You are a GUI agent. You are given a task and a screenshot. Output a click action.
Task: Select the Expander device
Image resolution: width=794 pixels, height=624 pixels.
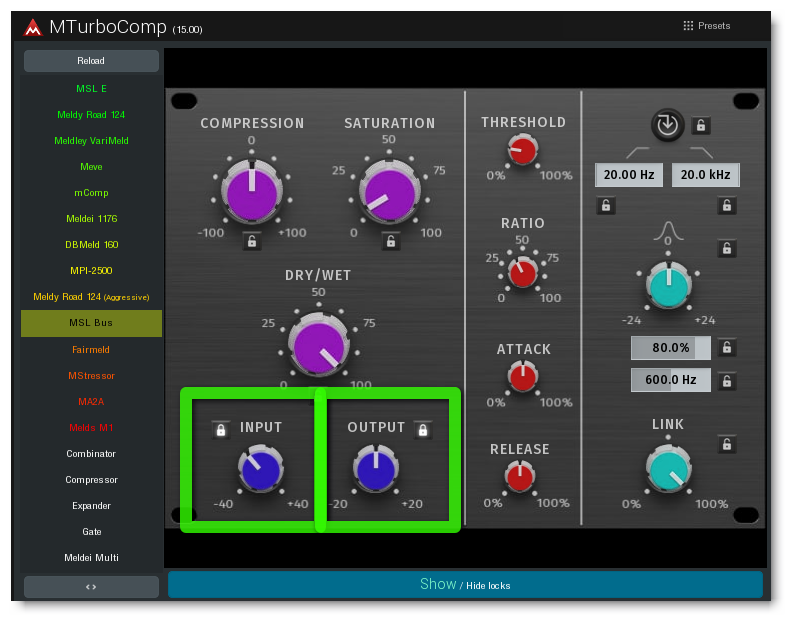[x=91, y=505]
